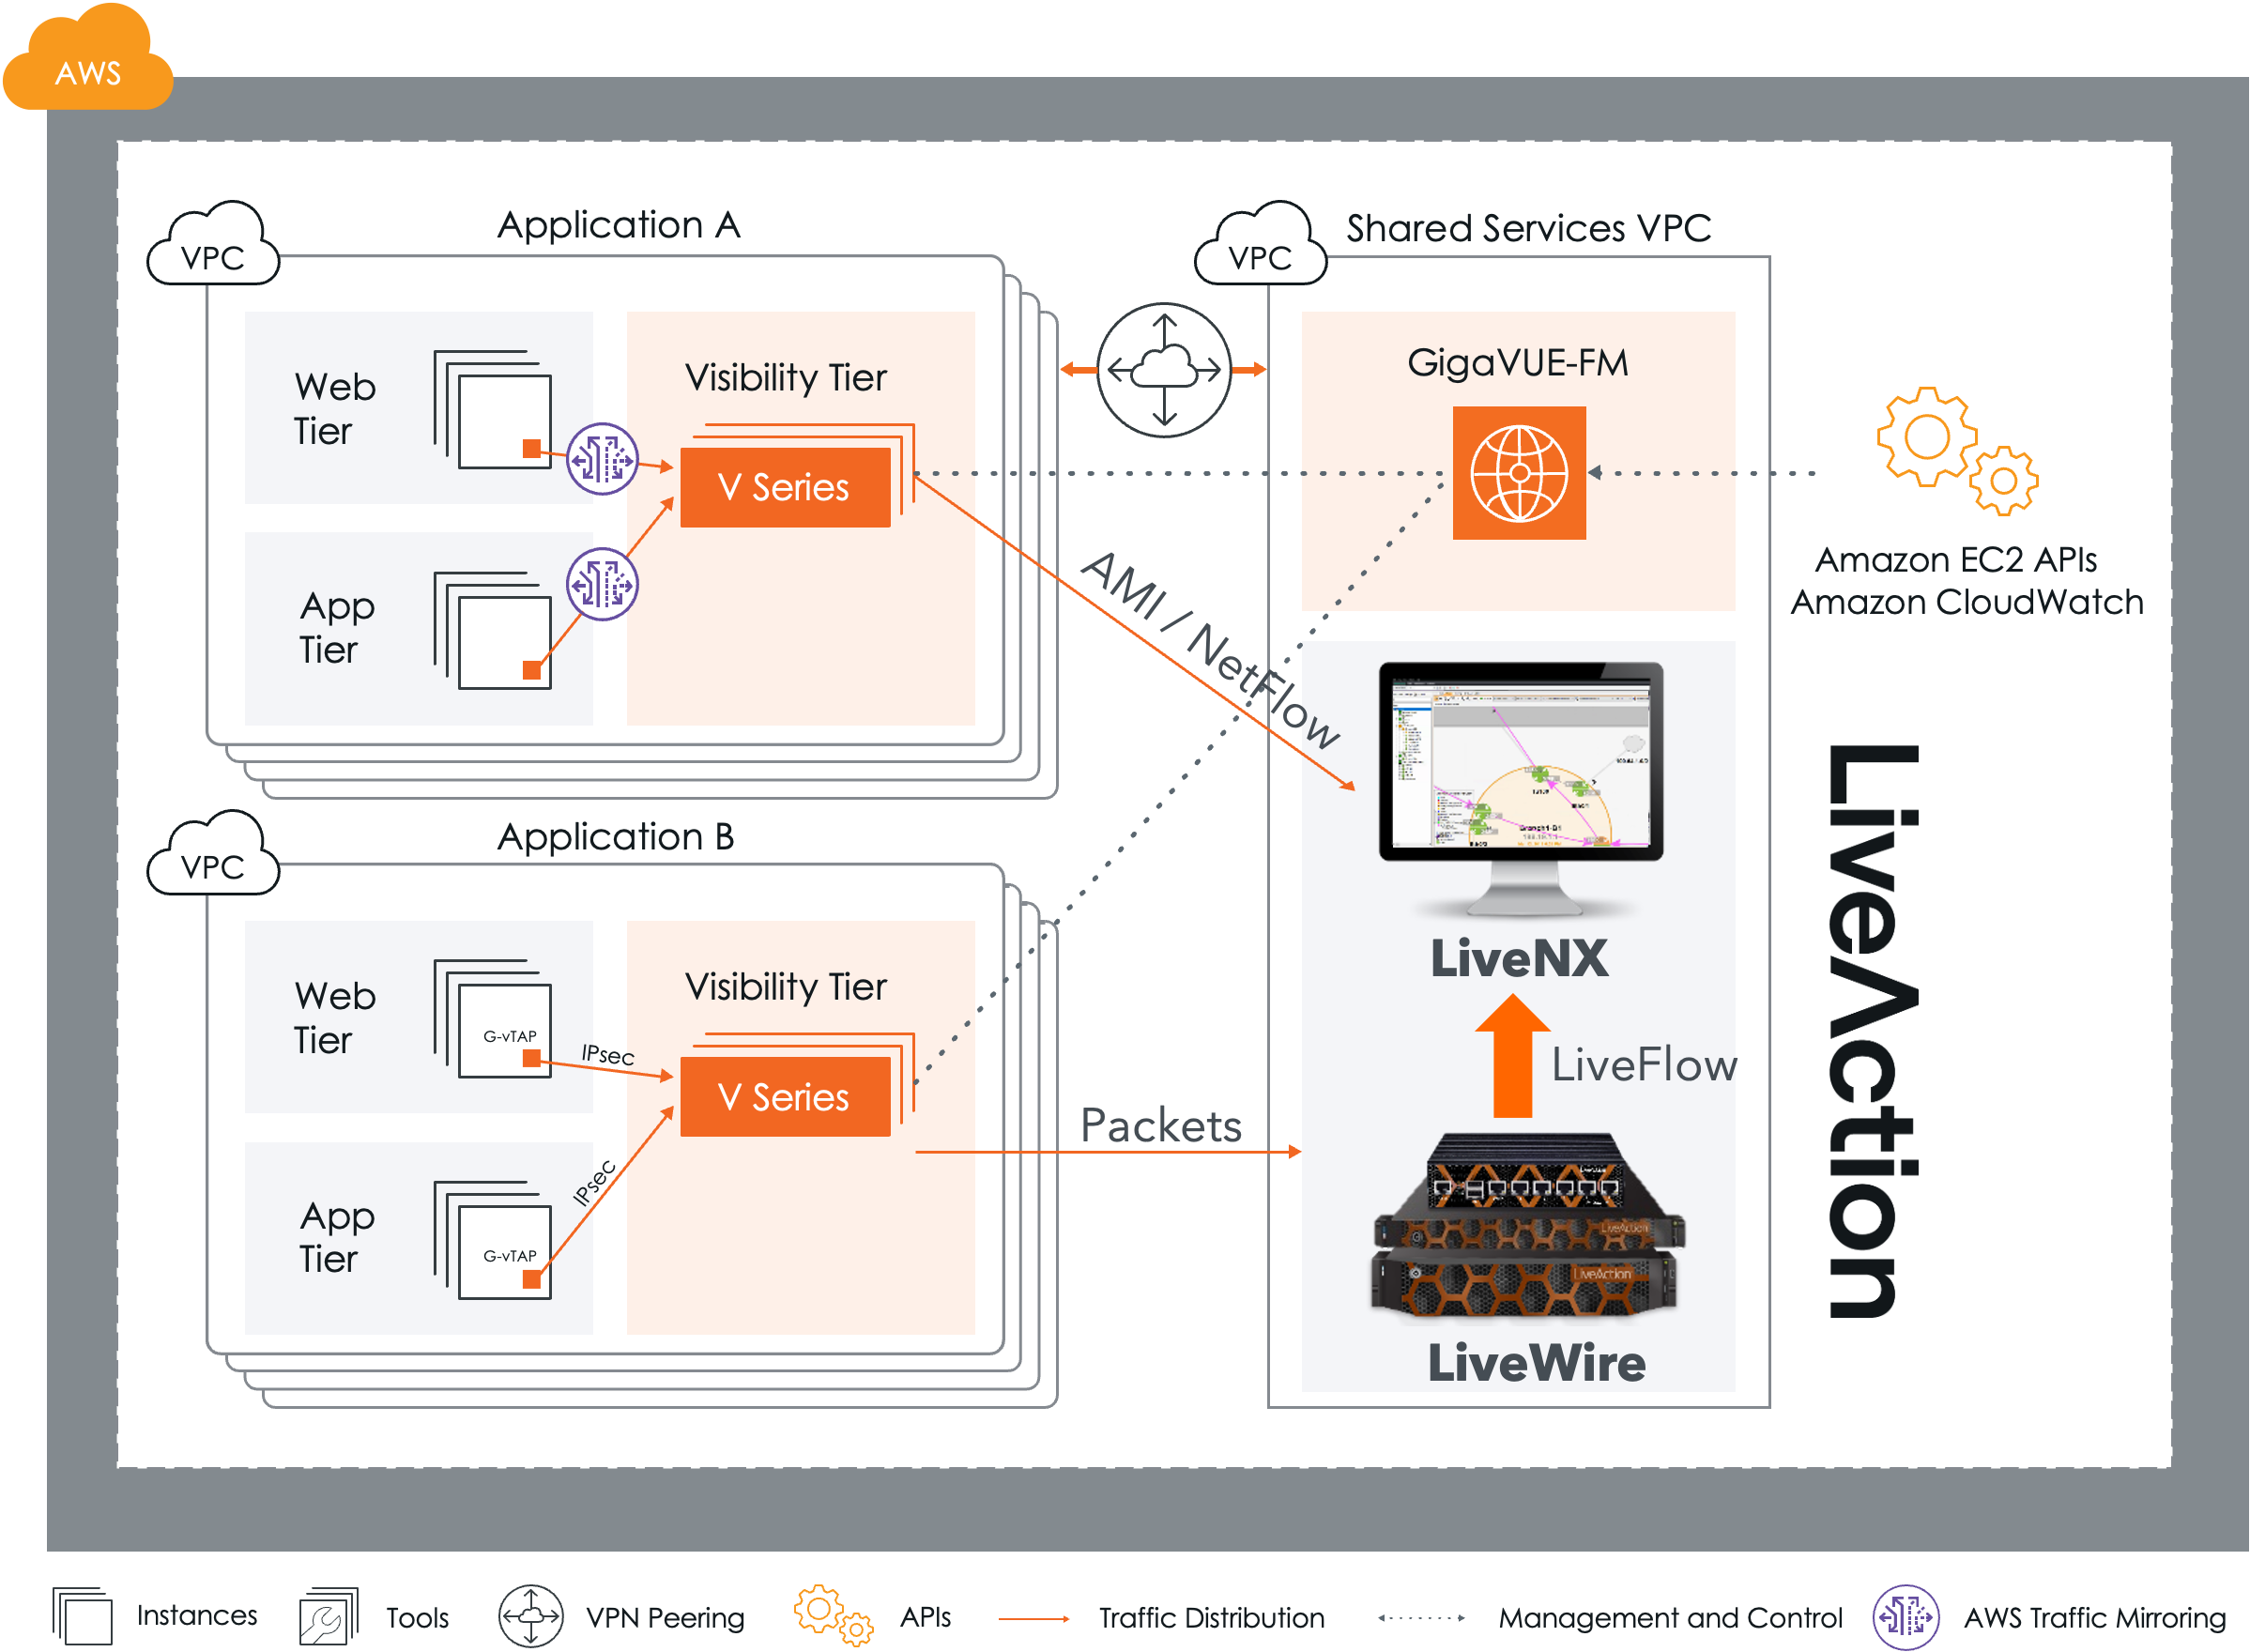Click App Tier traffic mirroring icon in Application A
This screenshot has width=2250, height=1652.
tap(602, 584)
